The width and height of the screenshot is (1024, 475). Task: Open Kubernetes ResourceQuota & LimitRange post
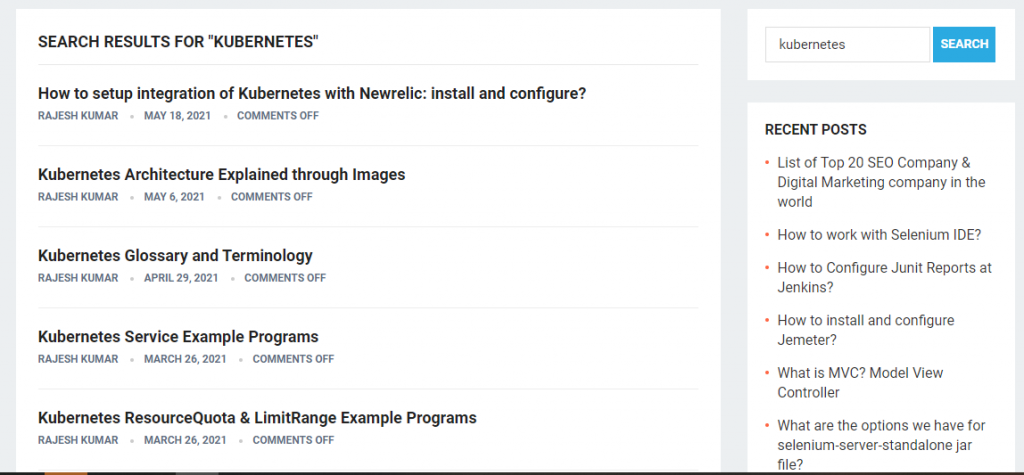[x=257, y=417]
